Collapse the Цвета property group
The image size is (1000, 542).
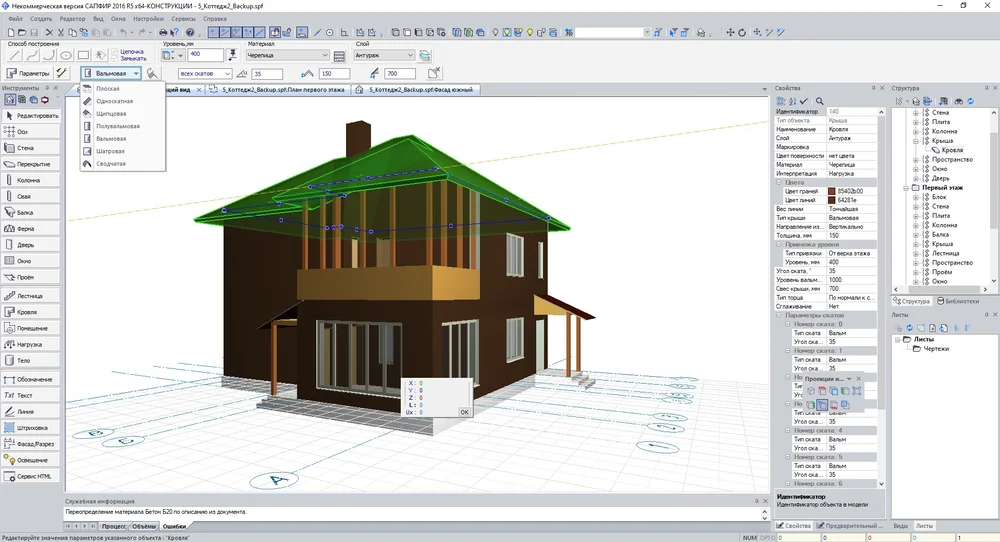[x=779, y=182]
